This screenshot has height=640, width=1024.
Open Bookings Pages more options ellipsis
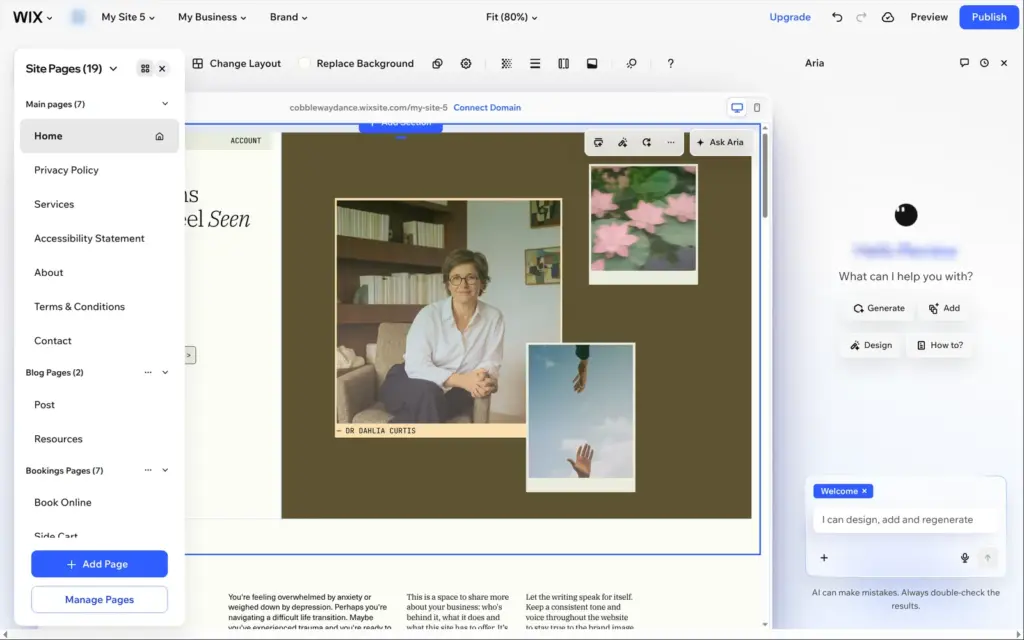pyautogui.click(x=148, y=470)
